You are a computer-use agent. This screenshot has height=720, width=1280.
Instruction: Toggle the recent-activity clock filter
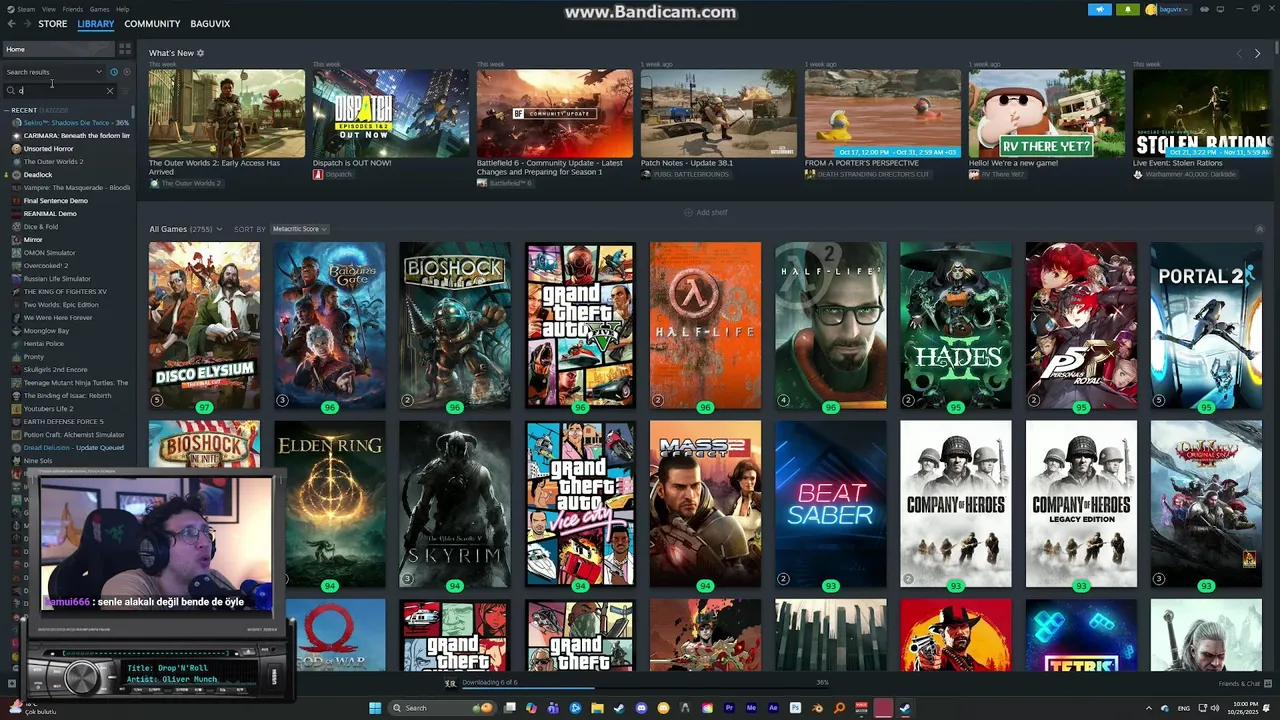pos(114,72)
